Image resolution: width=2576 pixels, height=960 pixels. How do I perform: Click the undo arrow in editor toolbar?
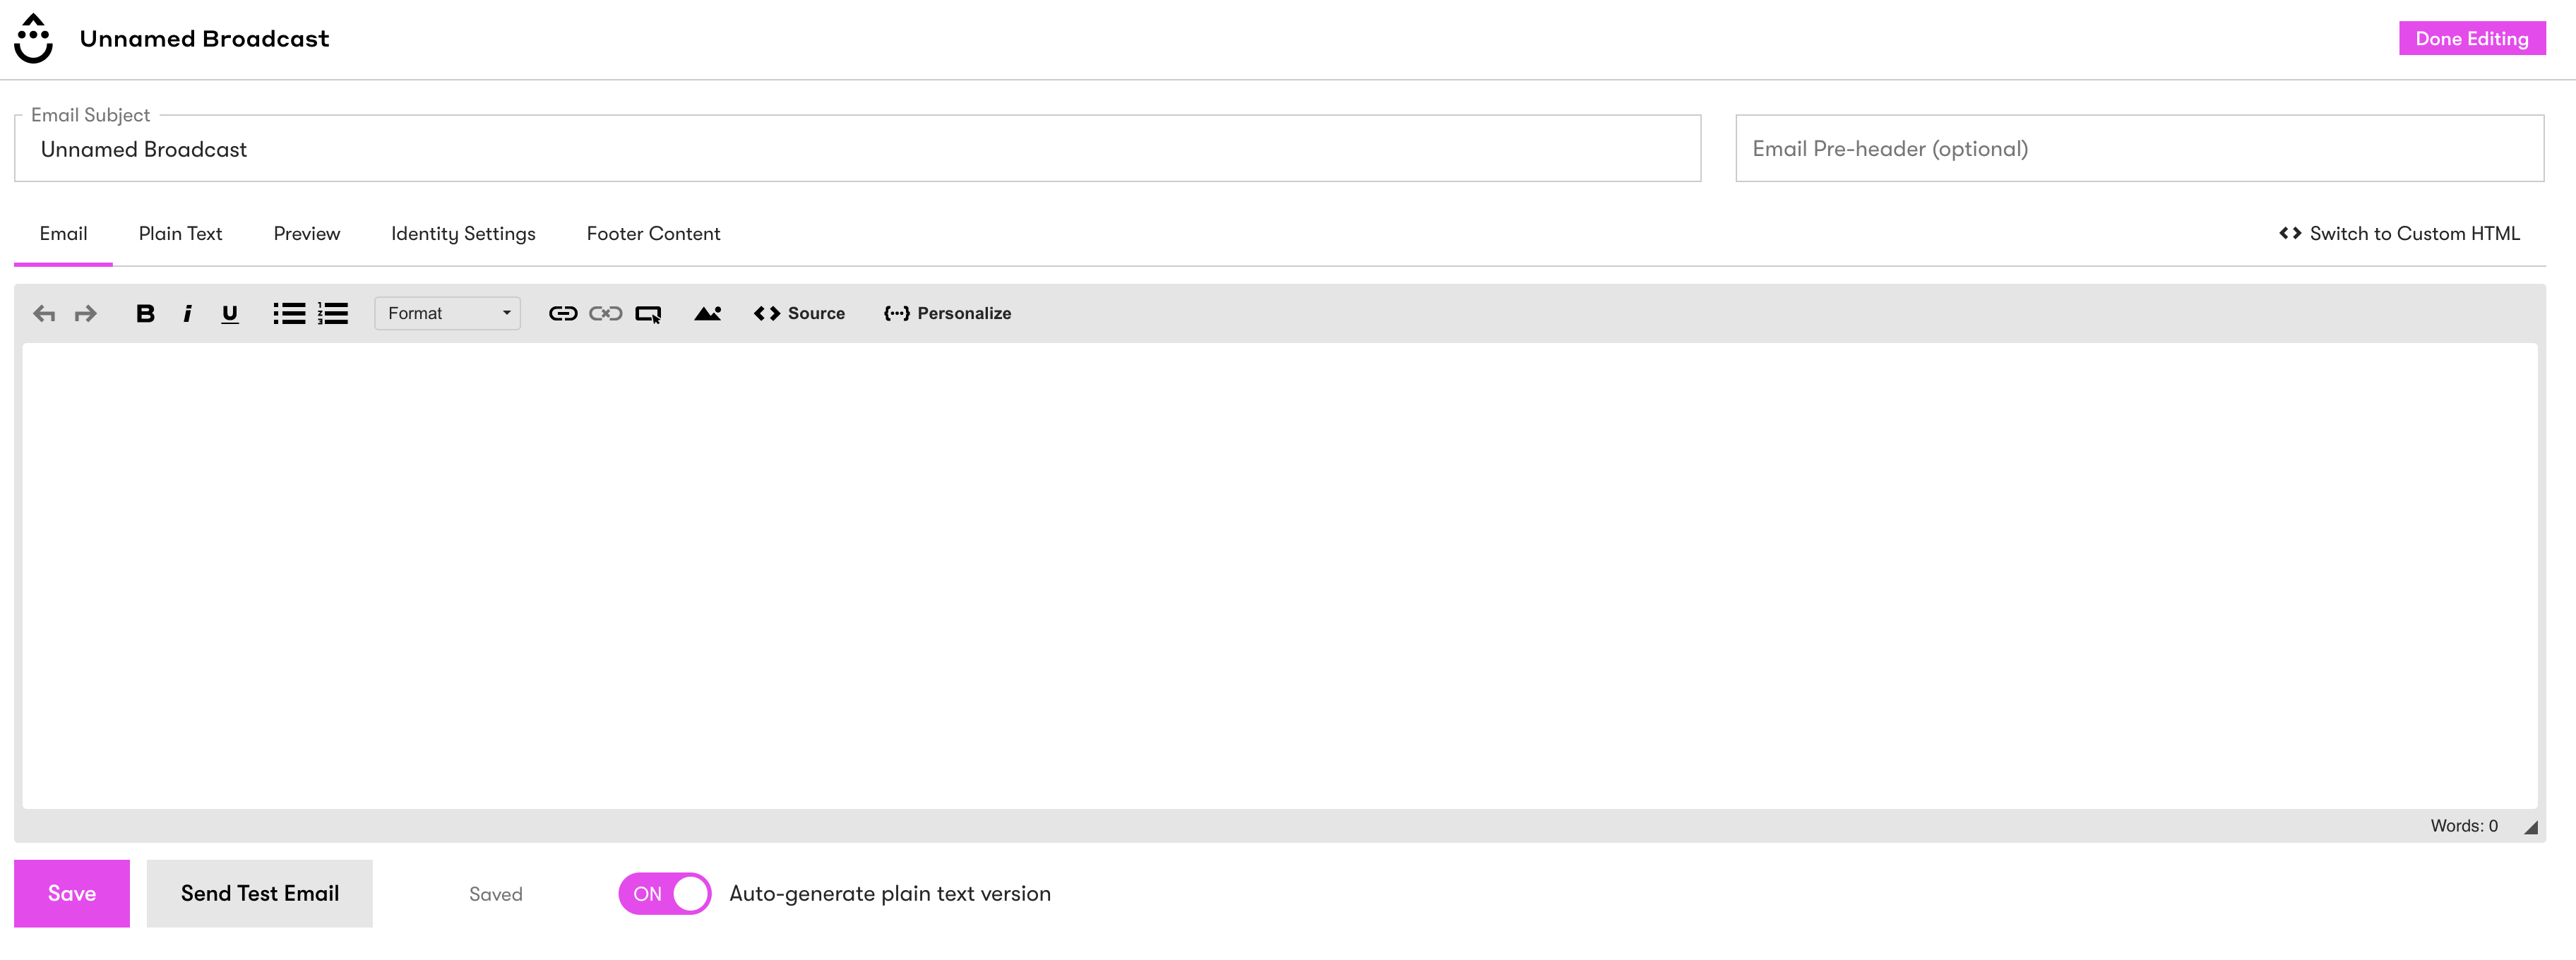point(44,314)
